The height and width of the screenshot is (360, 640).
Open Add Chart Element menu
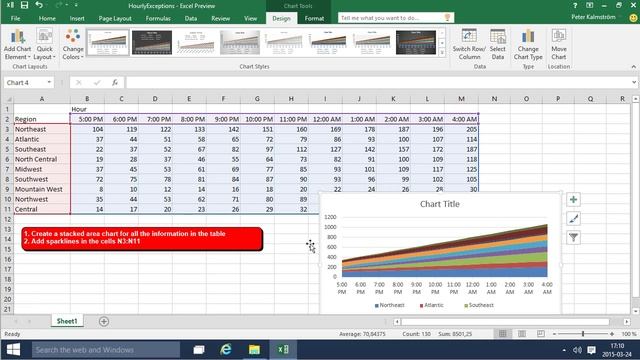18,44
